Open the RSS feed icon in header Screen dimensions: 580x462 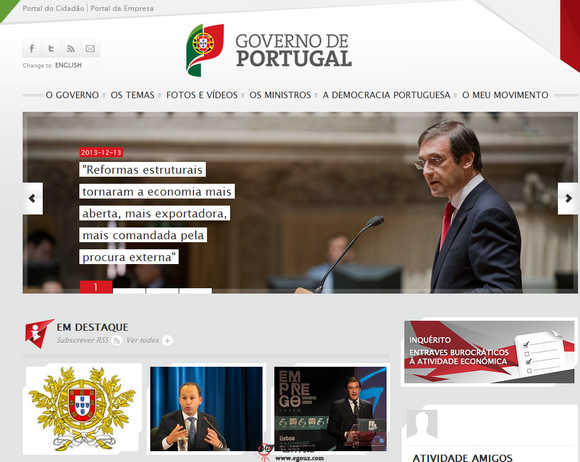point(71,48)
